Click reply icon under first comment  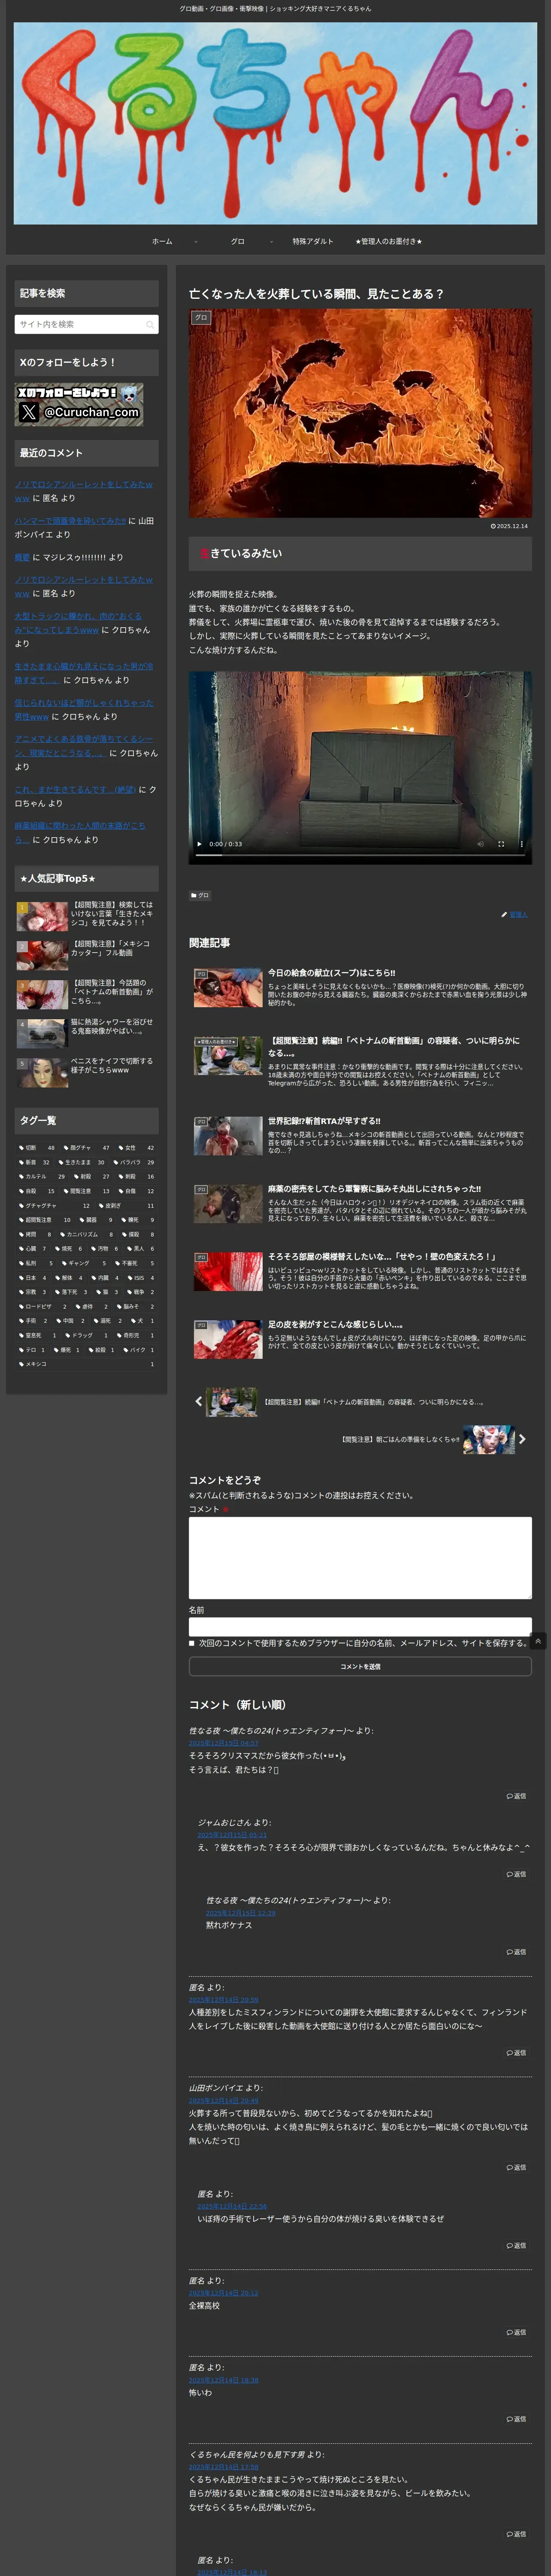pos(516,1796)
